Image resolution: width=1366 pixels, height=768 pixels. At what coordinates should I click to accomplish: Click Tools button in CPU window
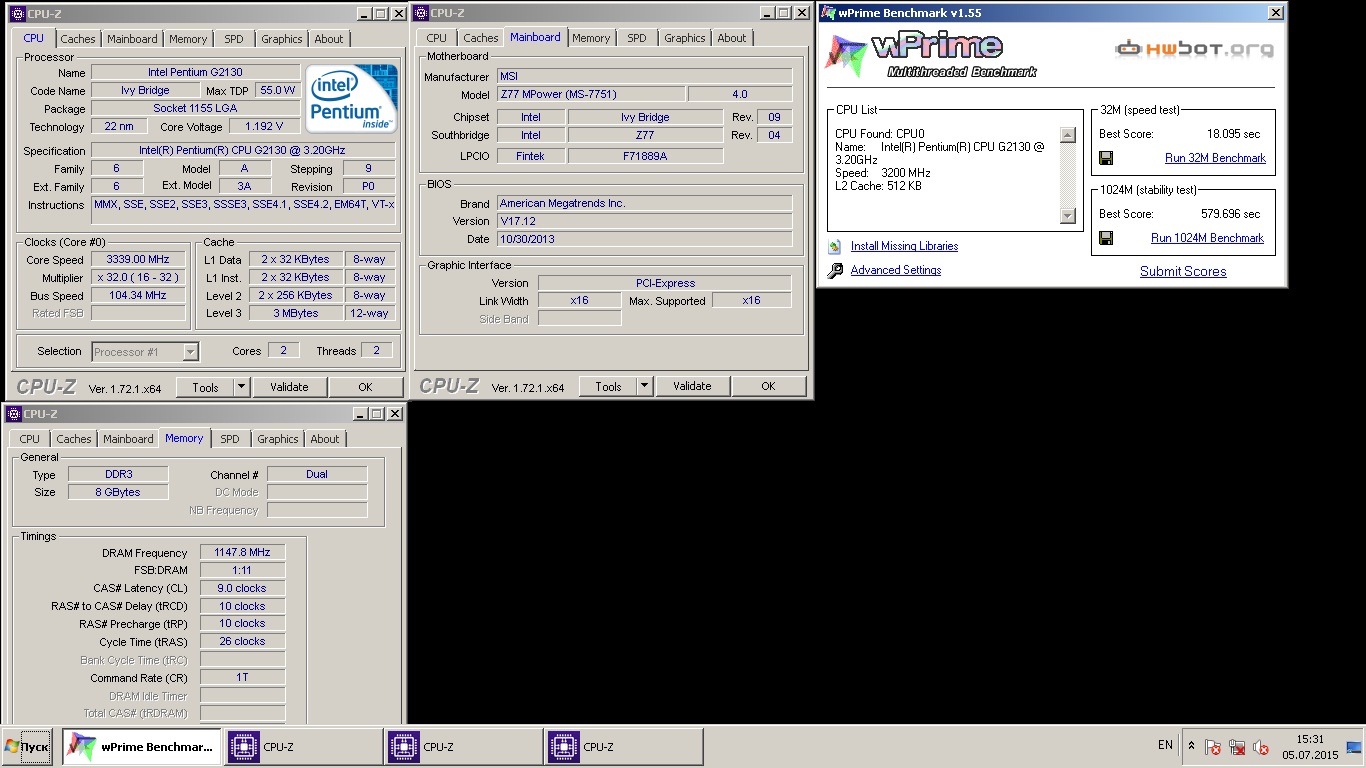[205, 387]
